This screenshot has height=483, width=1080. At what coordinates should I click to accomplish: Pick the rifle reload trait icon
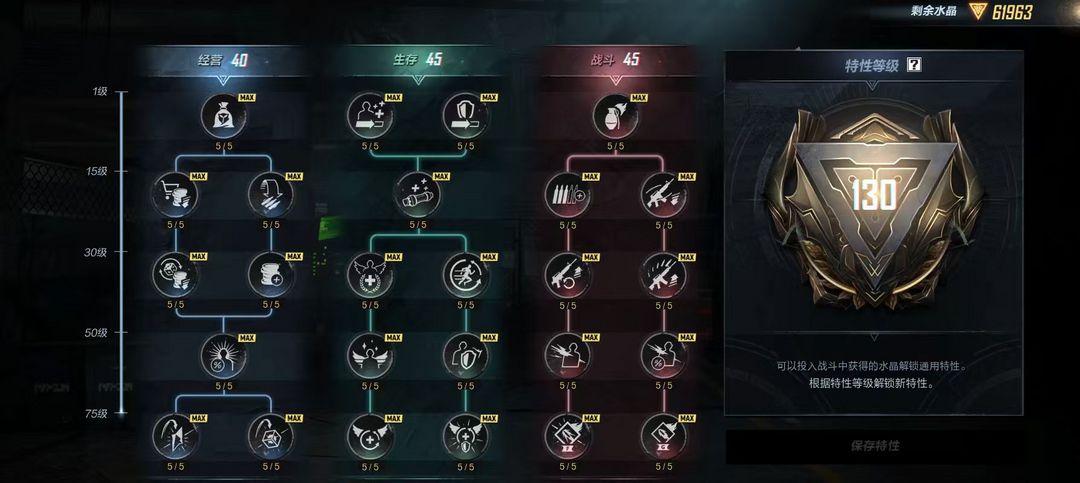[x=568, y=274]
